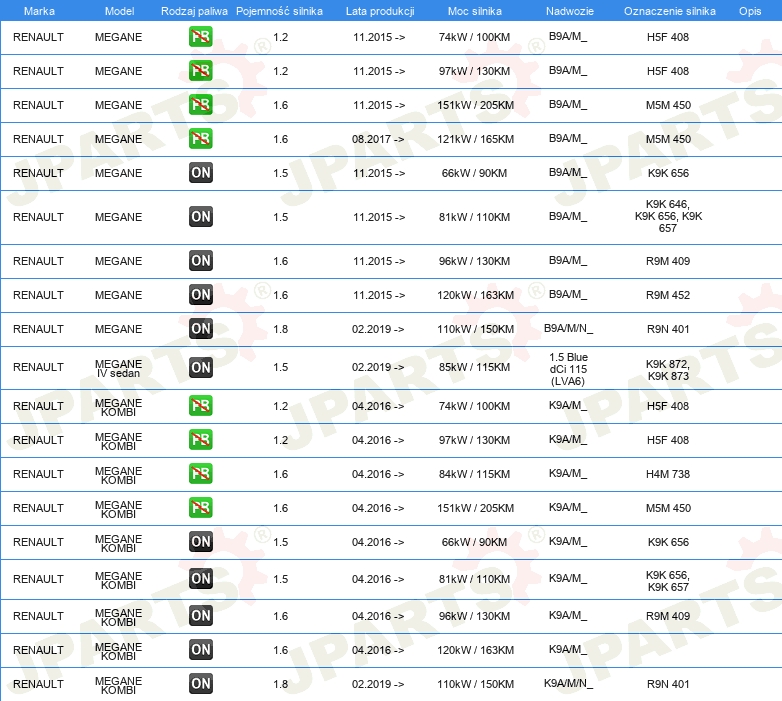782x701 pixels.
Task: Click the petrol icon for MEGANE KOMBI H4M 738
Action: [200, 474]
